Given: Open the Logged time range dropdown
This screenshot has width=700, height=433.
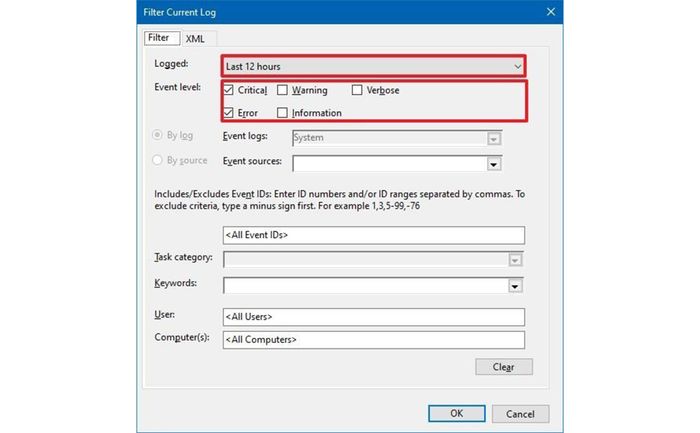Looking at the screenshot, I should [x=373, y=67].
